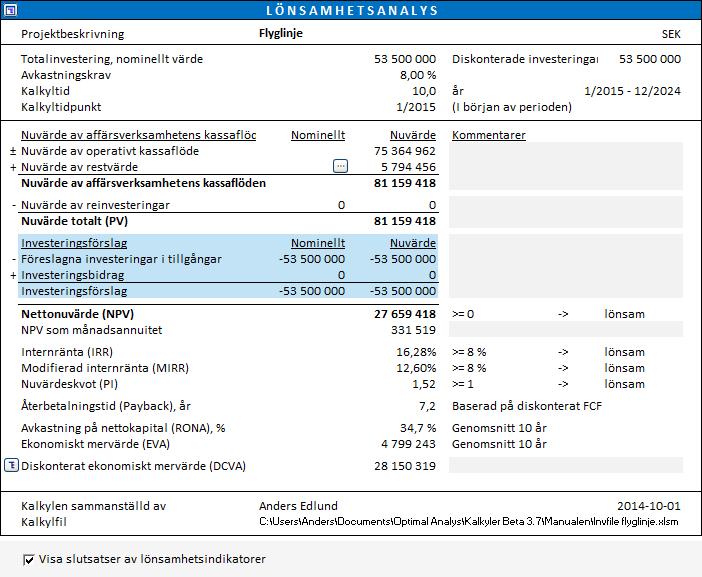Click the DCVA value 28 150 319
This screenshot has width=702, height=577.
(405, 466)
